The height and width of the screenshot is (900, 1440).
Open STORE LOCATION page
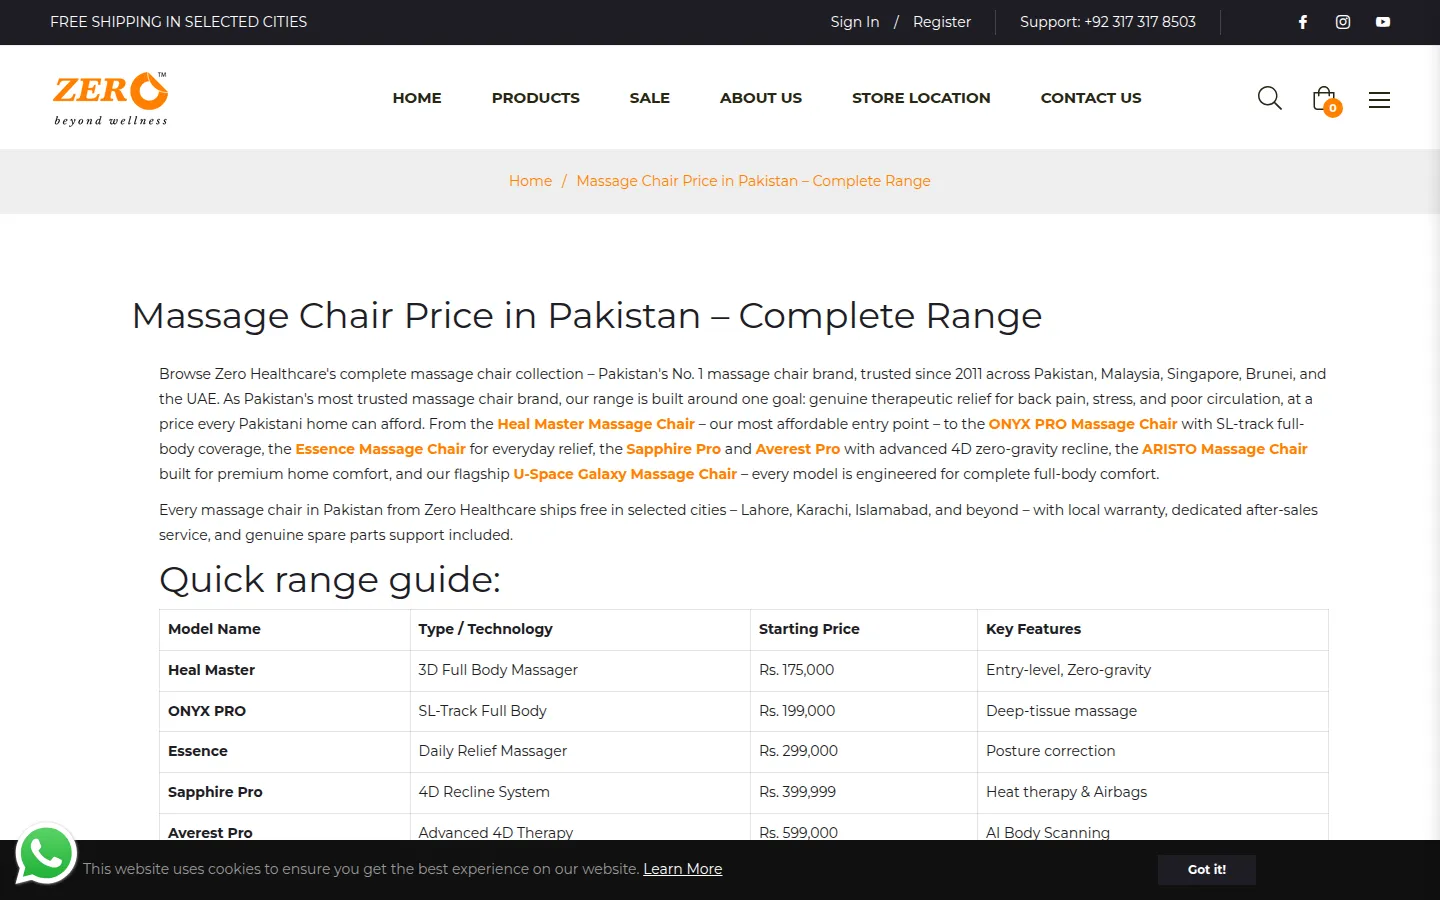(x=921, y=98)
